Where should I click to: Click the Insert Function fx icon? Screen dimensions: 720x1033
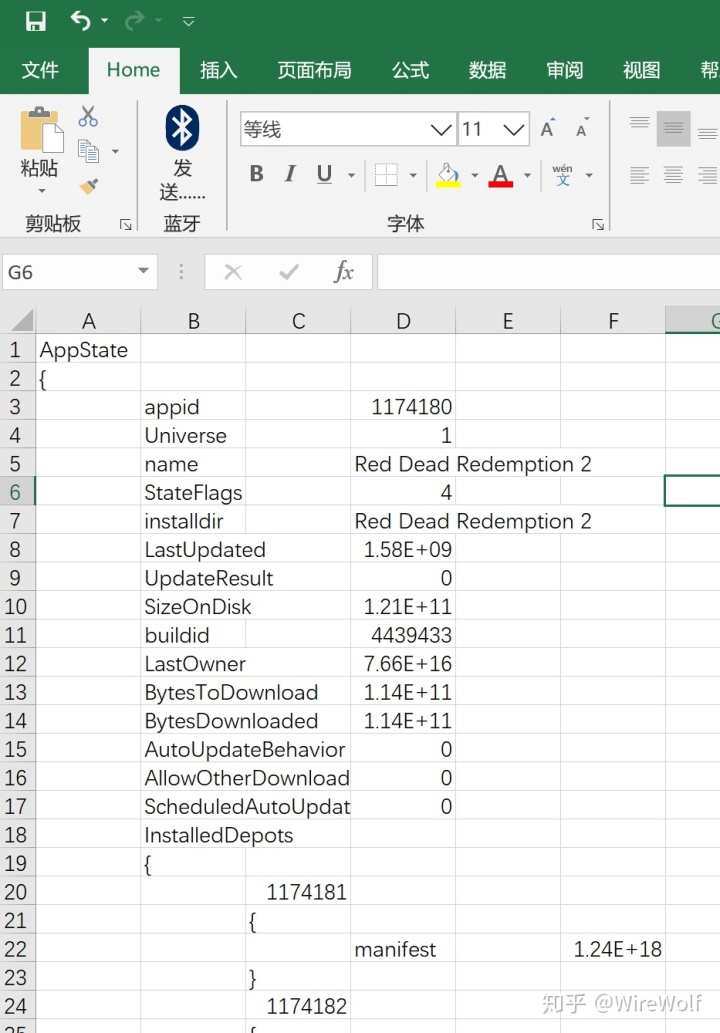(x=344, y=272)
